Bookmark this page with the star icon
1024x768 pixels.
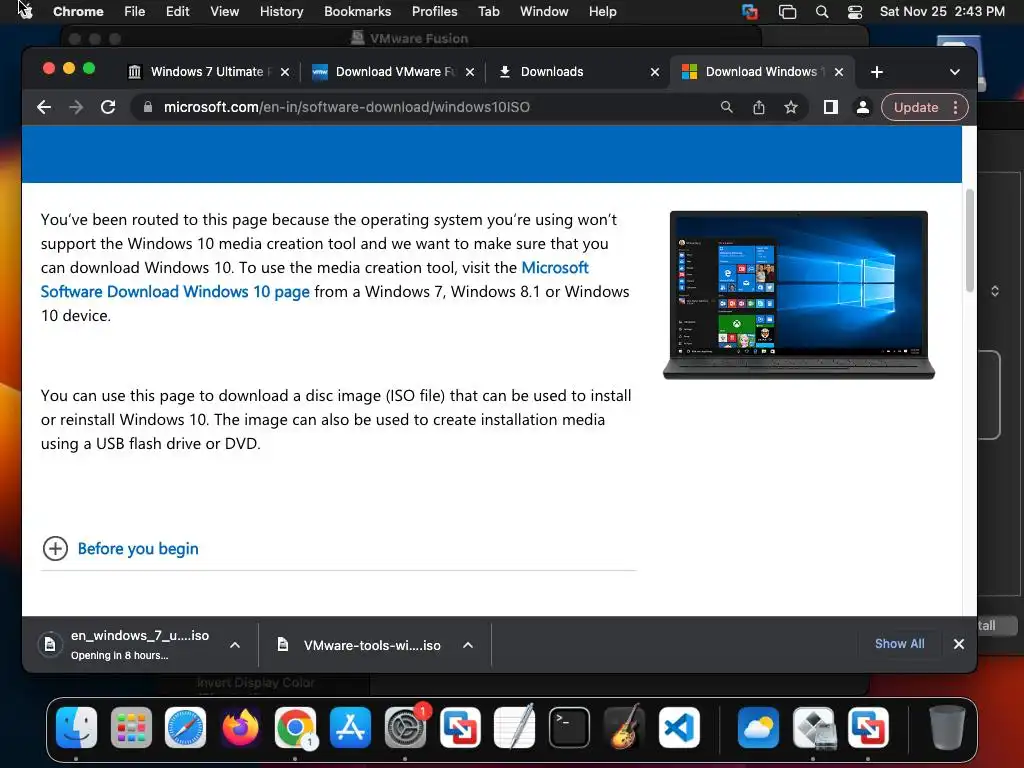[x=791, y=107]
